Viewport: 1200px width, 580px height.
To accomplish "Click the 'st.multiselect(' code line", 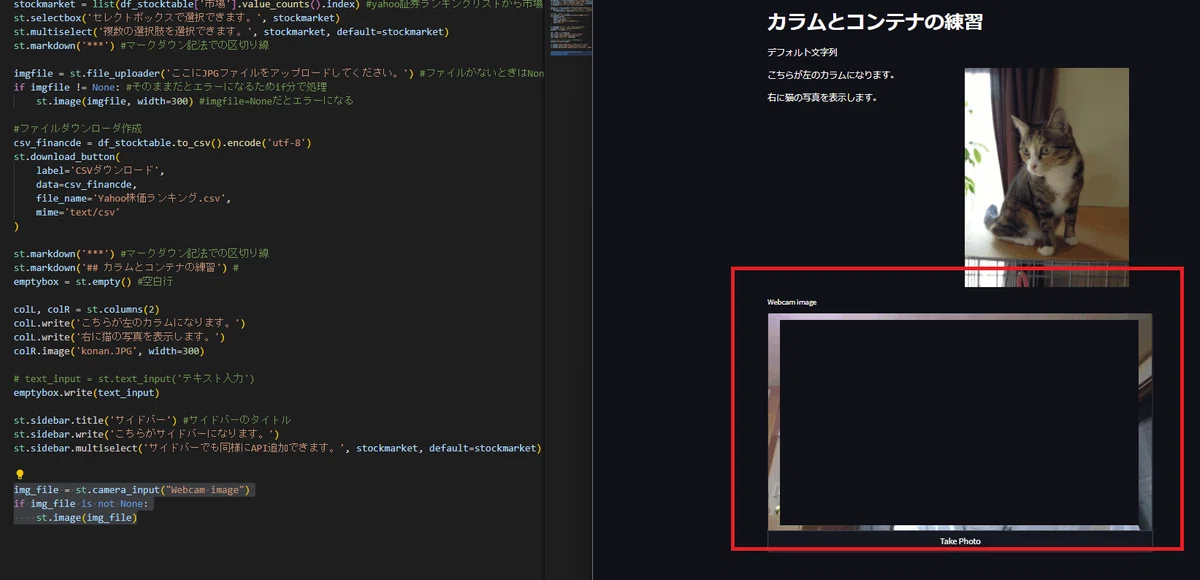I will (231, 32).
